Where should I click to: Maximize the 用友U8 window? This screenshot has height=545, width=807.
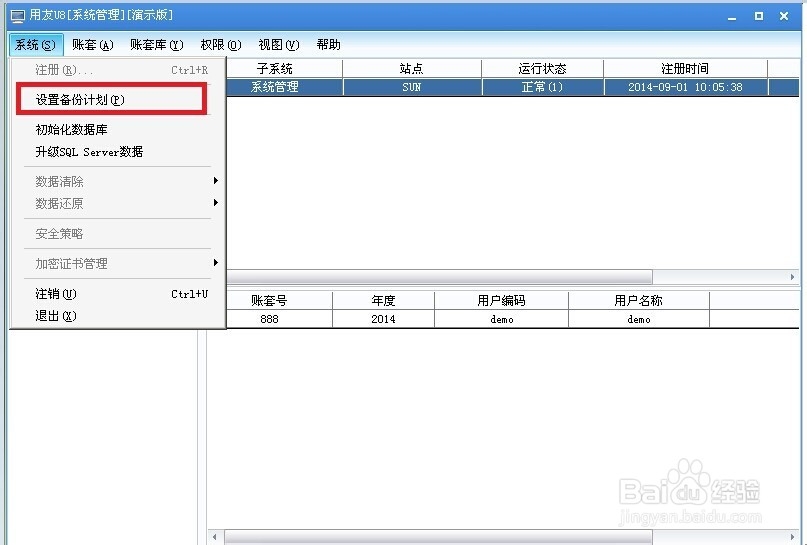(x=759, y=16)
